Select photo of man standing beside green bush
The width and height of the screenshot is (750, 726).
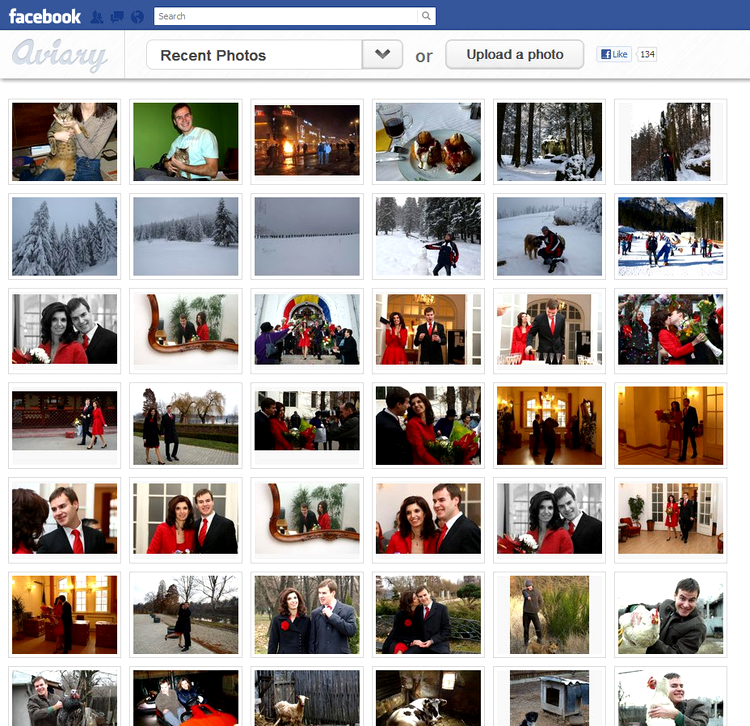click(549, 615)
